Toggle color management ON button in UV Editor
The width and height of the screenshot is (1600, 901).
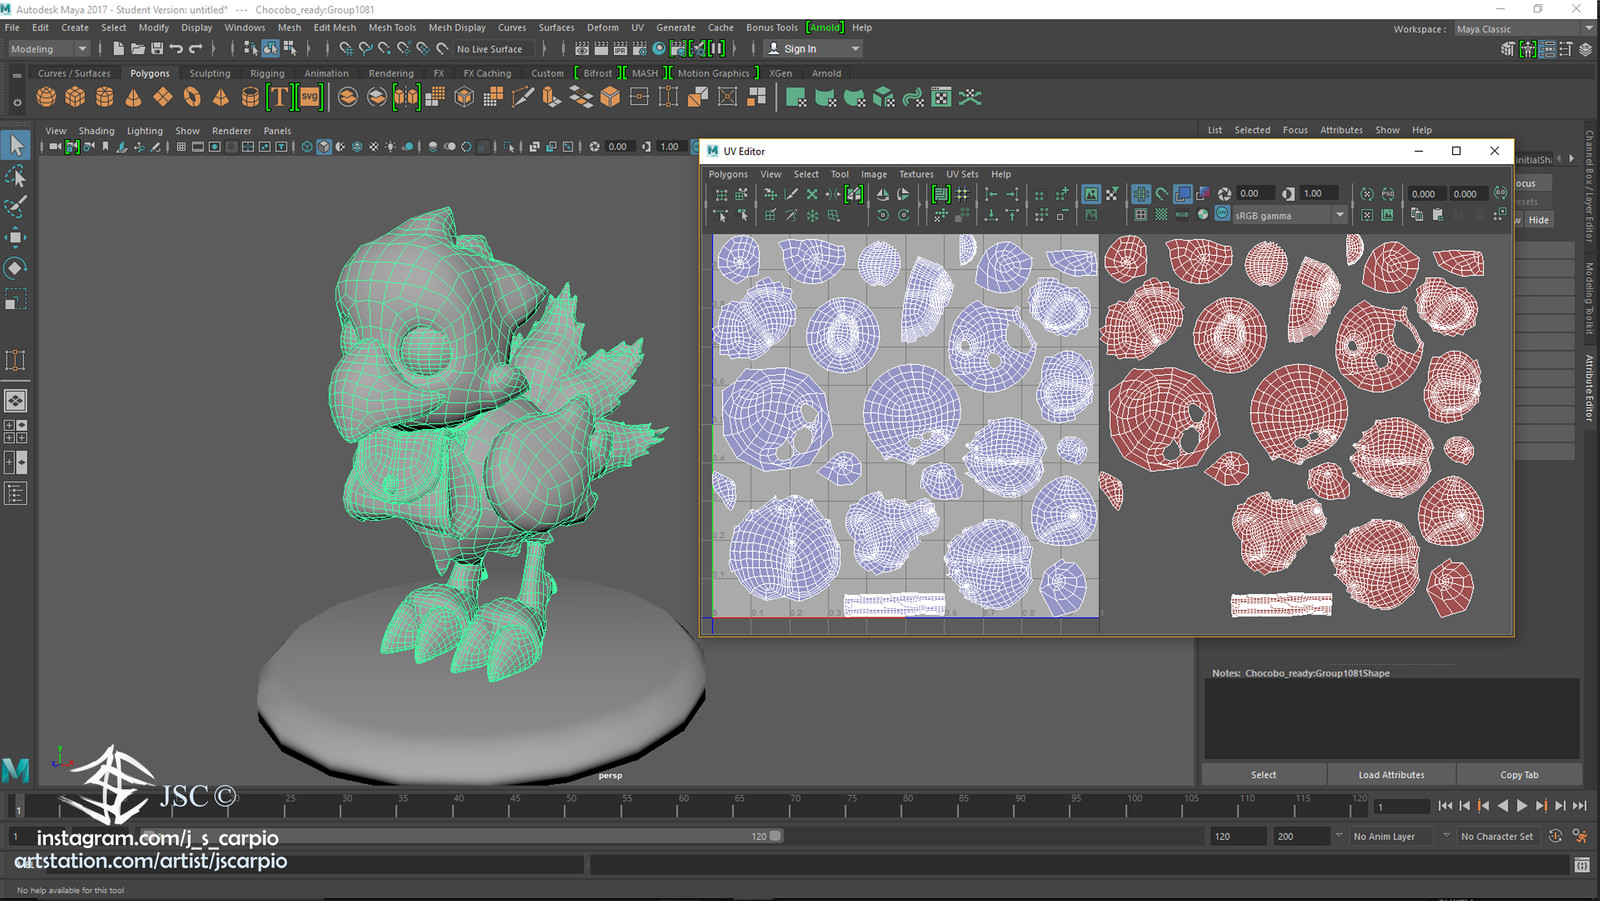pyautogui.click(x=1222, y=214)
